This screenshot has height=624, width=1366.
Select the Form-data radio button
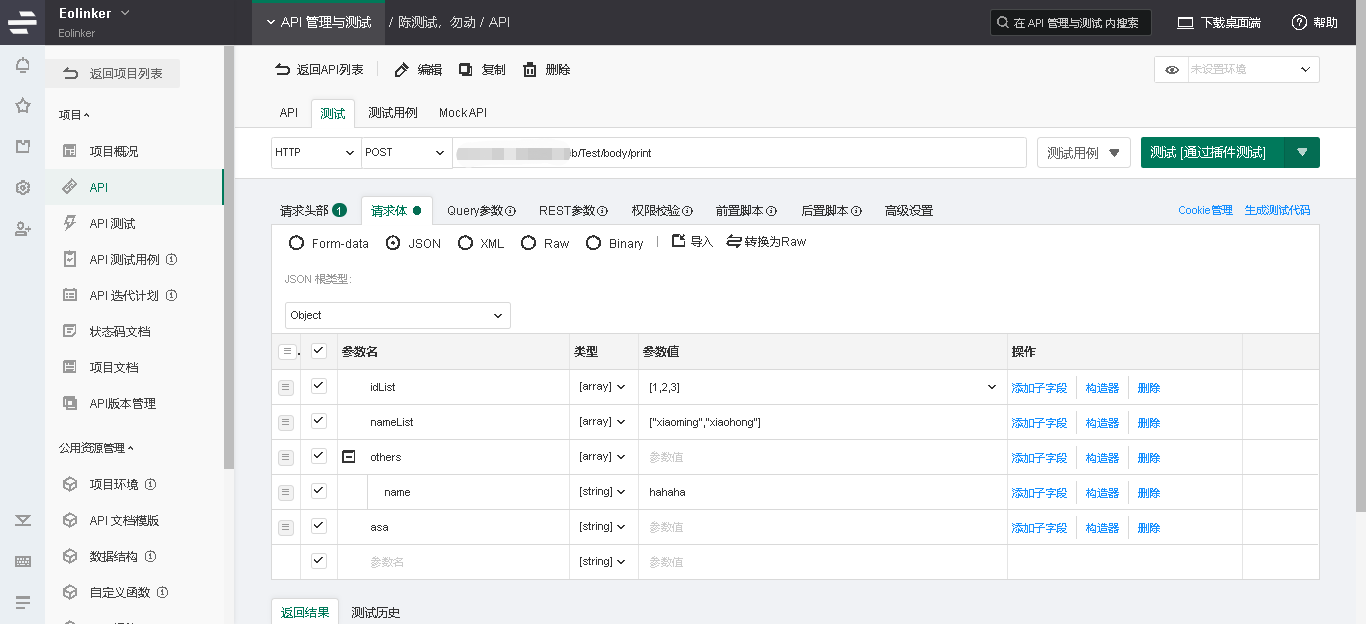tap(296, 243)
